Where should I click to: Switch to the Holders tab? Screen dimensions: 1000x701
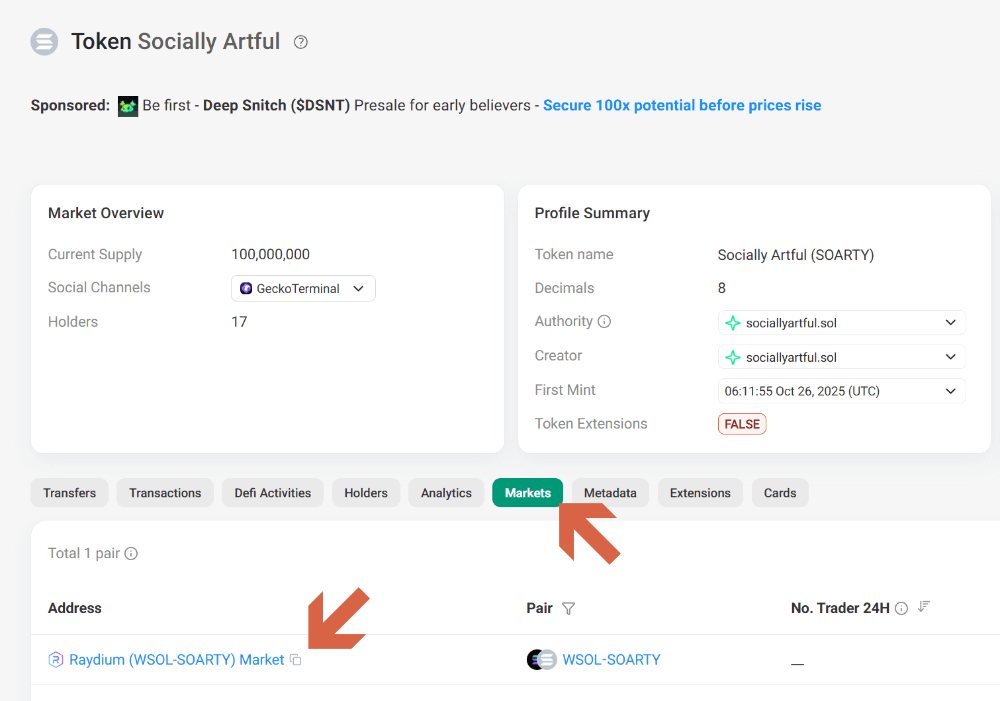(x=366, y=493)
